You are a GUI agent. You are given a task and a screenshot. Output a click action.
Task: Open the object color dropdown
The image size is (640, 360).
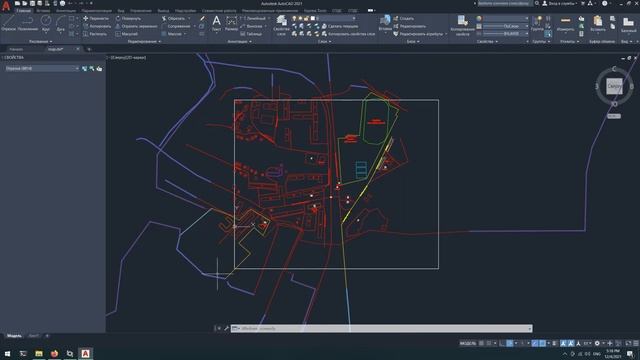point(506,18)
